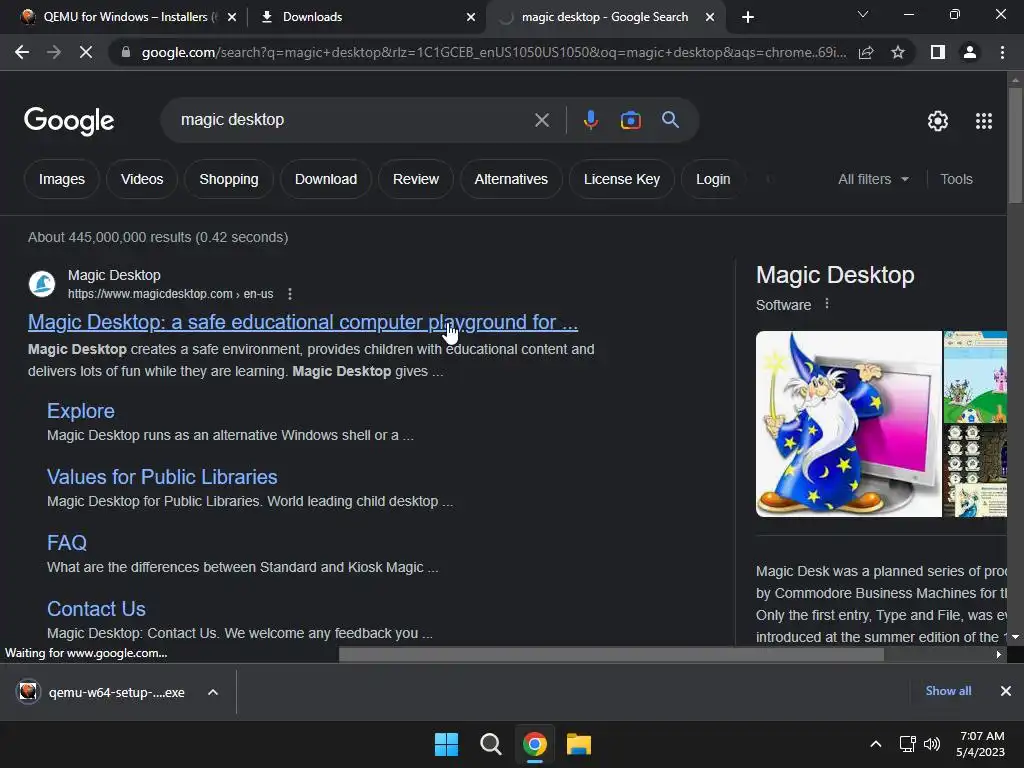Viewport: 1024px width, 768px height.
Task: Share this page from address bar
Action: pos(866,52)
